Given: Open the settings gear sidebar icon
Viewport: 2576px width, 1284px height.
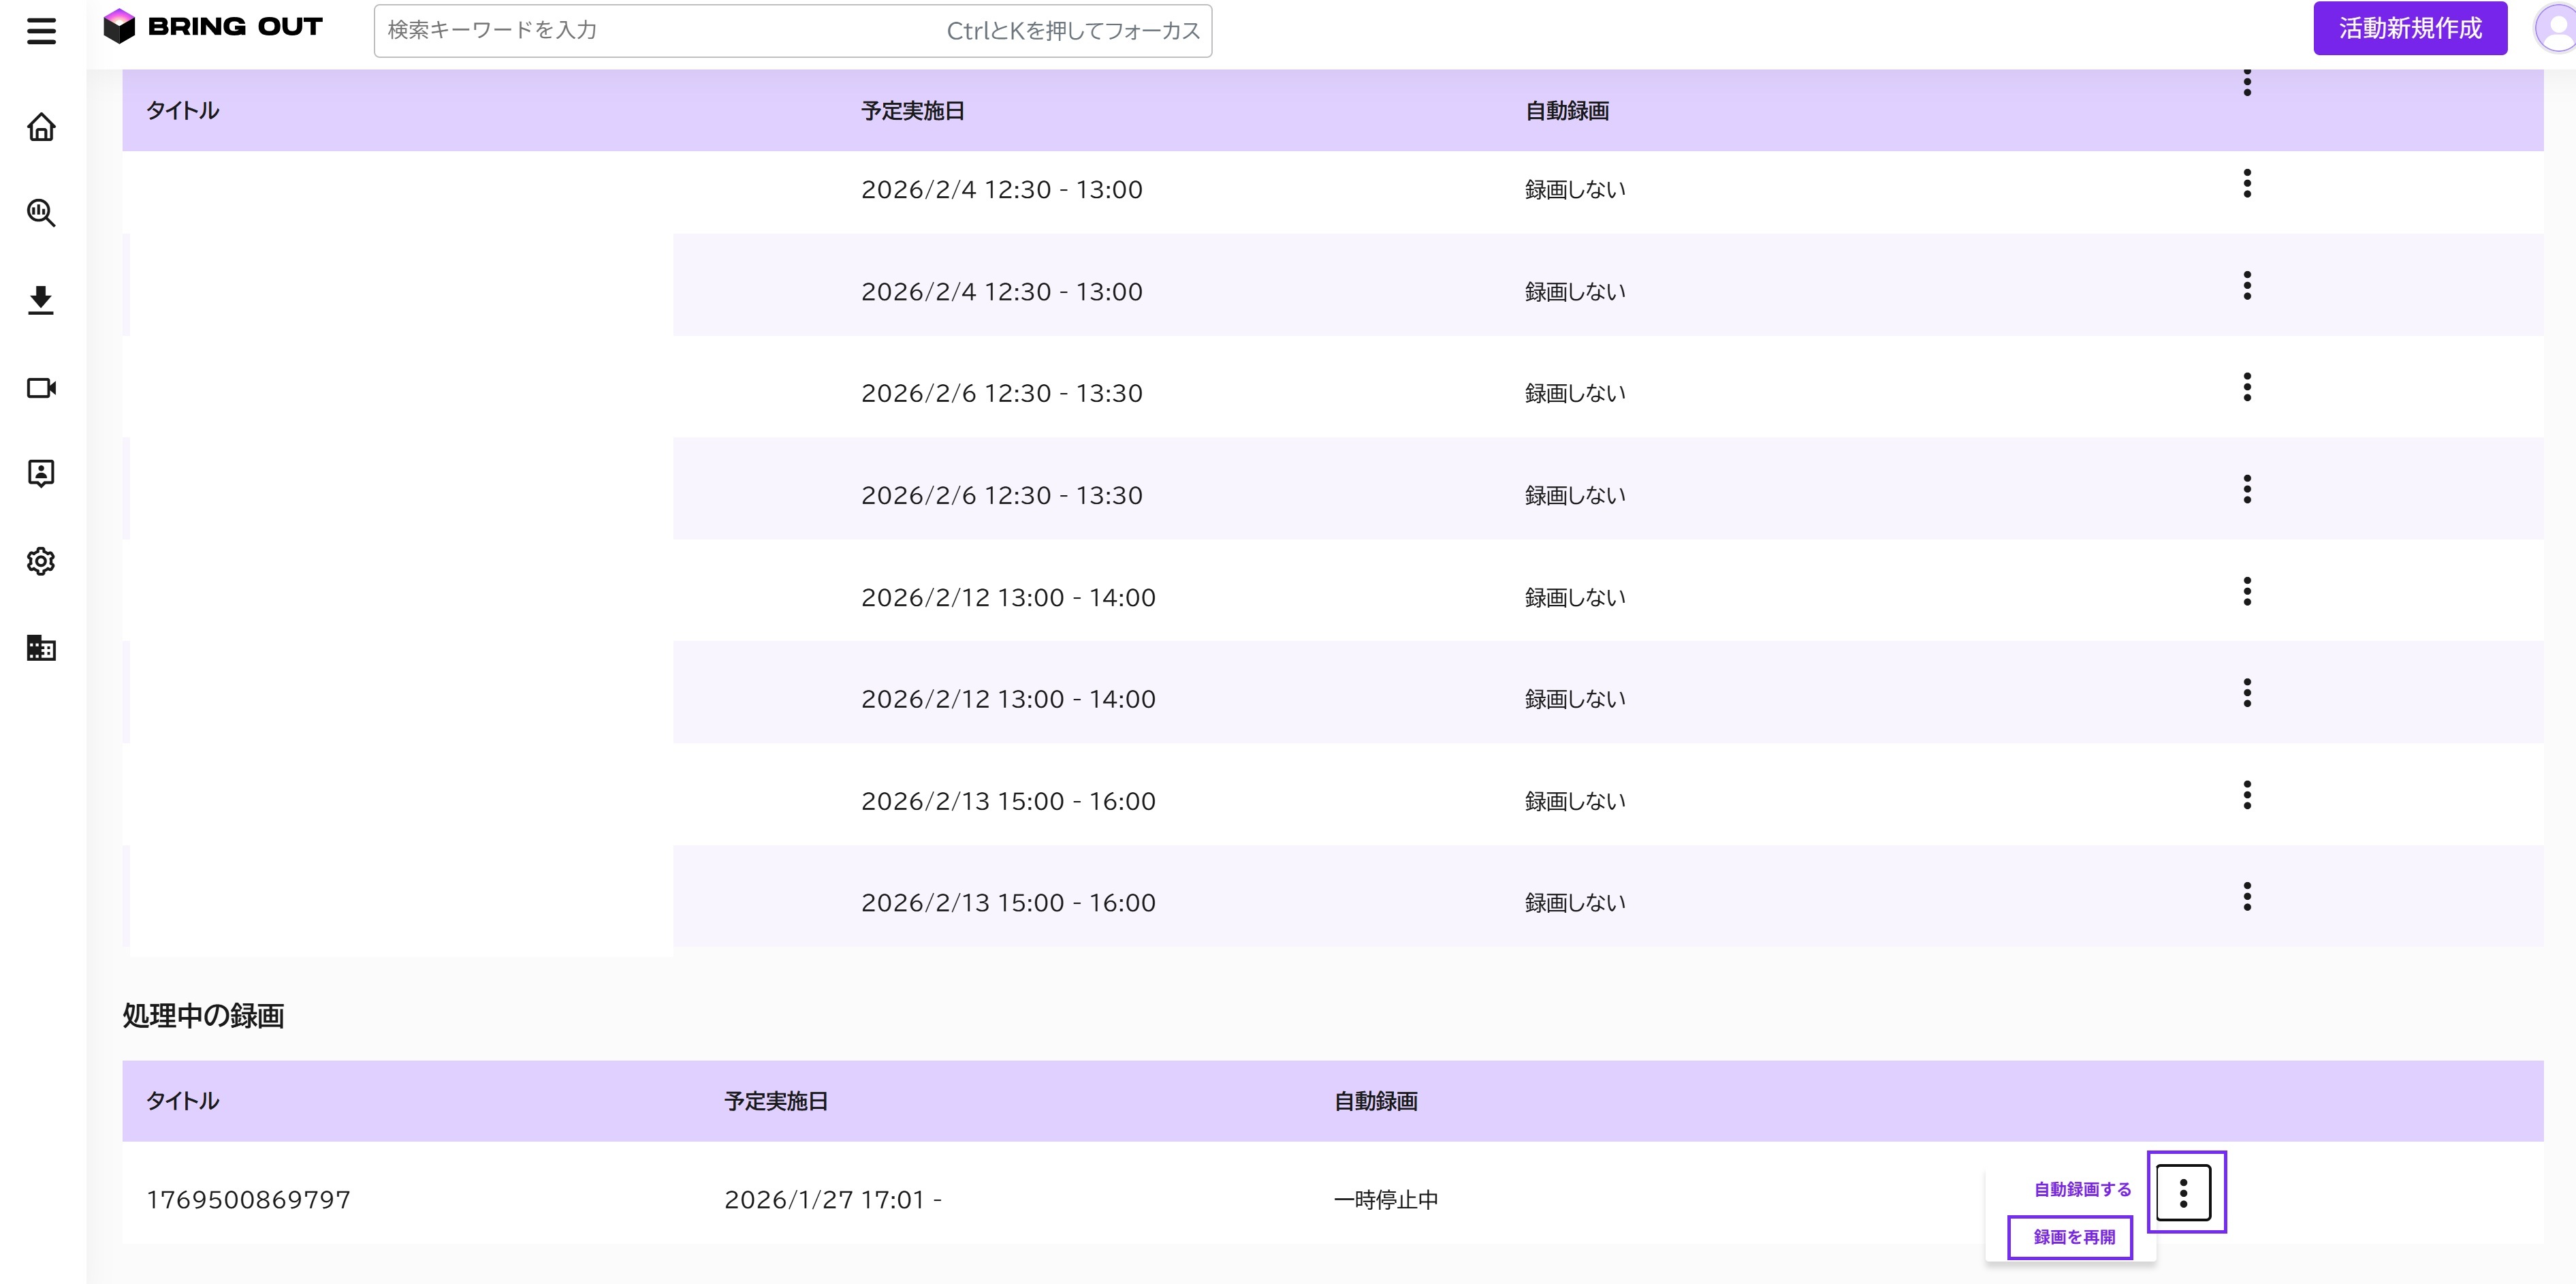Looking at the screenshot, I should (x=41, y=561).
